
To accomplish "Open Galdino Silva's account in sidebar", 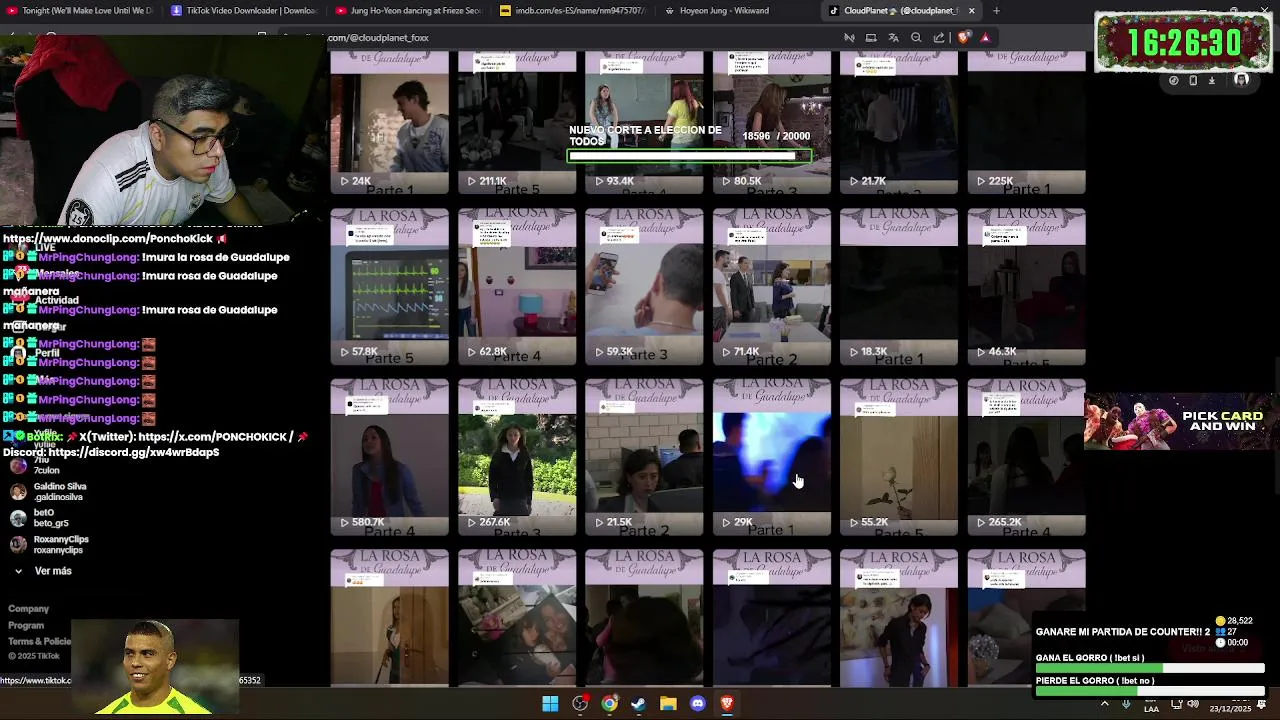I will (48, 491).
